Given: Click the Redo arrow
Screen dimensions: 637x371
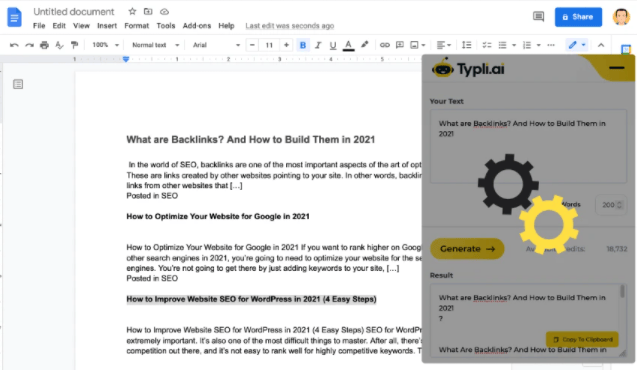Looking at the screenshot, I should pyautogui.click(x=29, y=45).
